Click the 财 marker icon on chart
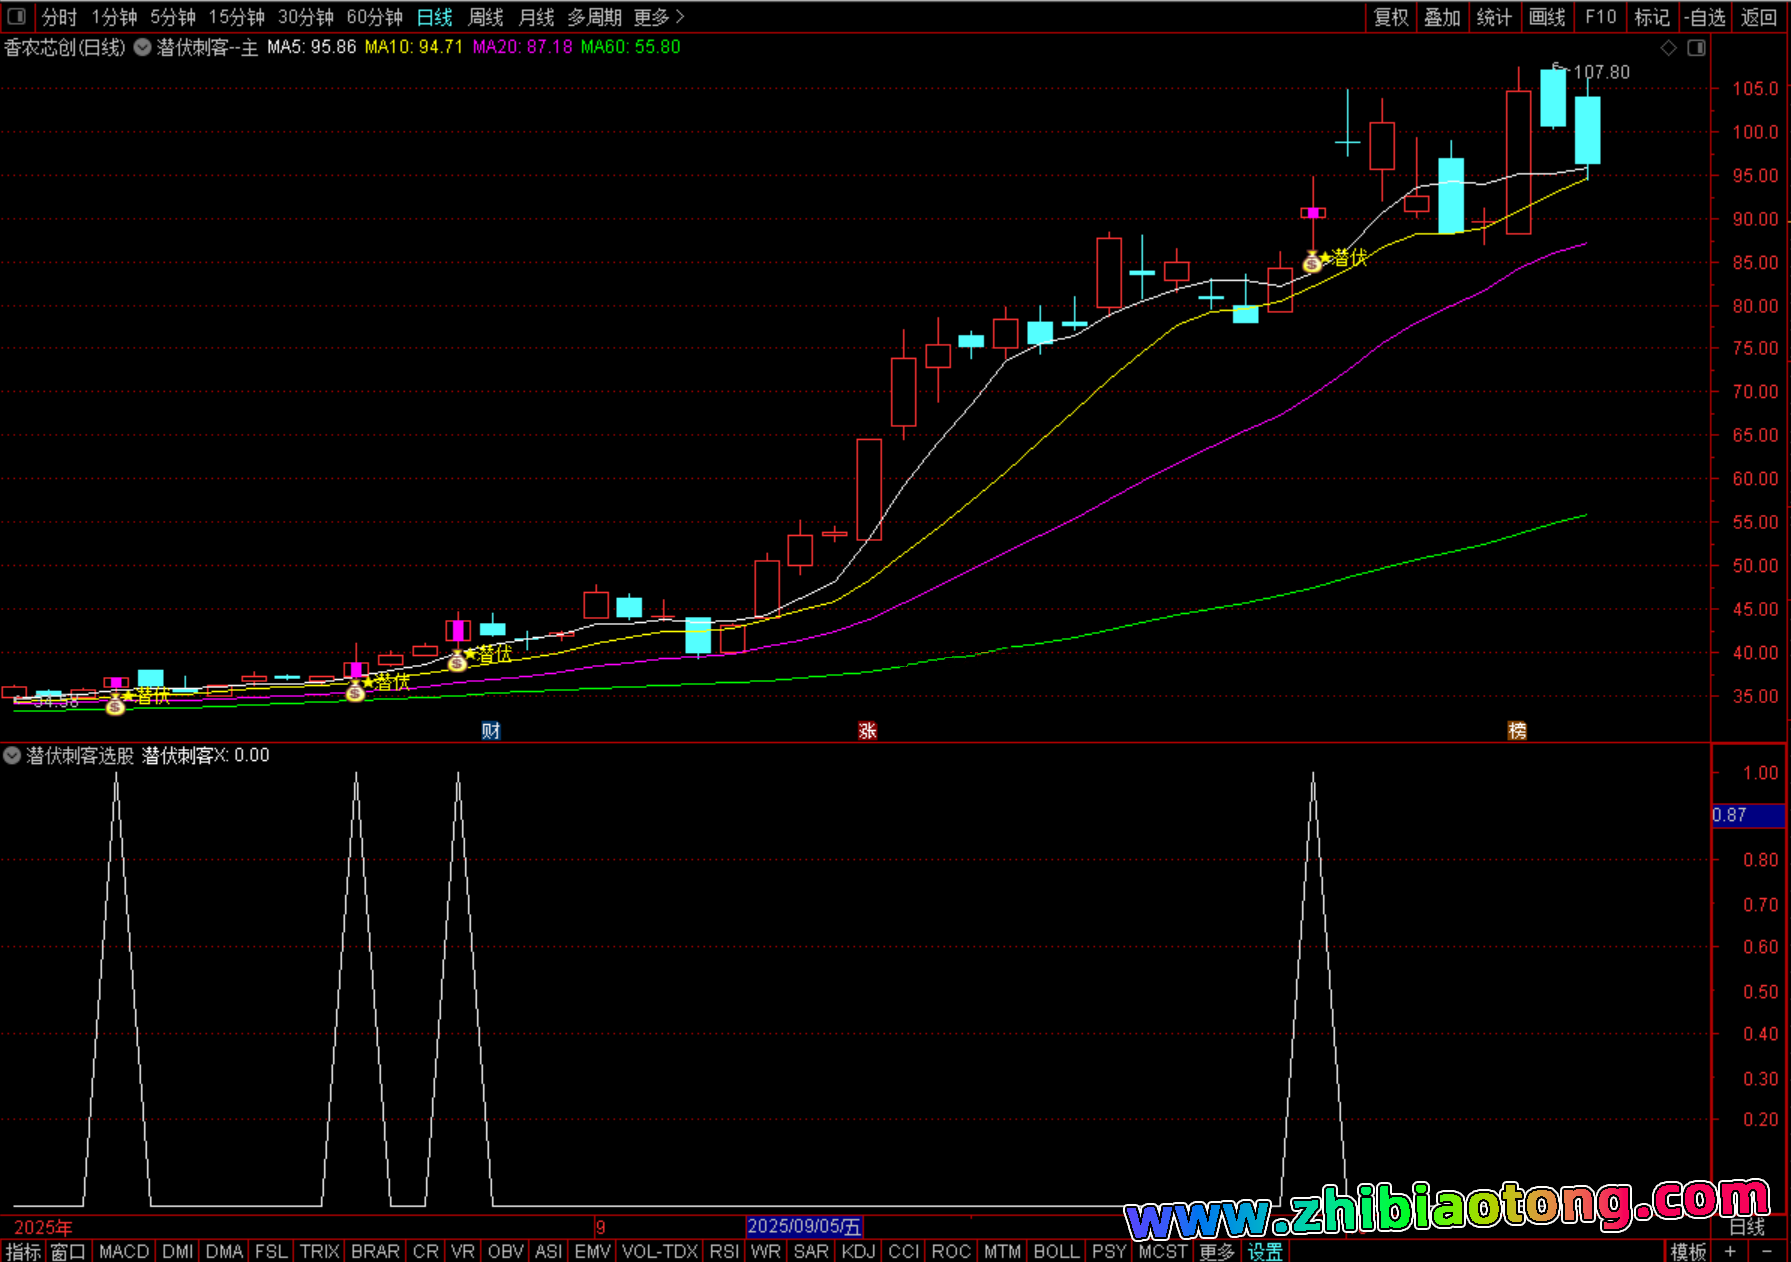 (x=490, y=731)
